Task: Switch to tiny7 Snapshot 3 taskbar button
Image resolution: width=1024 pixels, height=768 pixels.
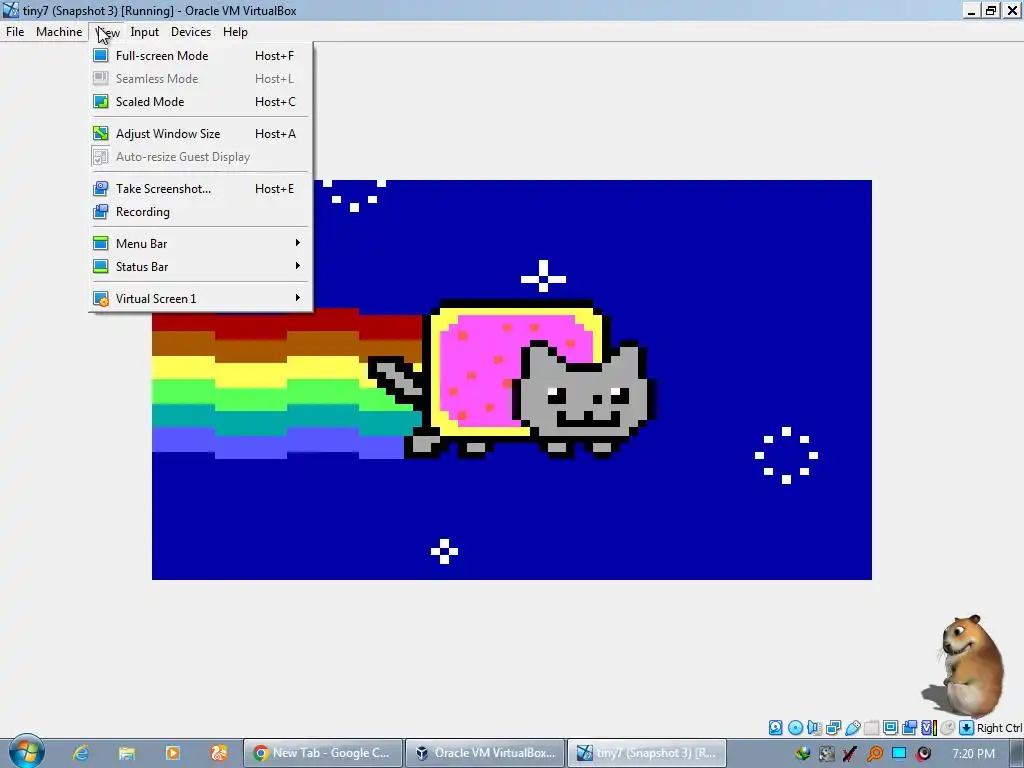Action: tap(647, 753)
